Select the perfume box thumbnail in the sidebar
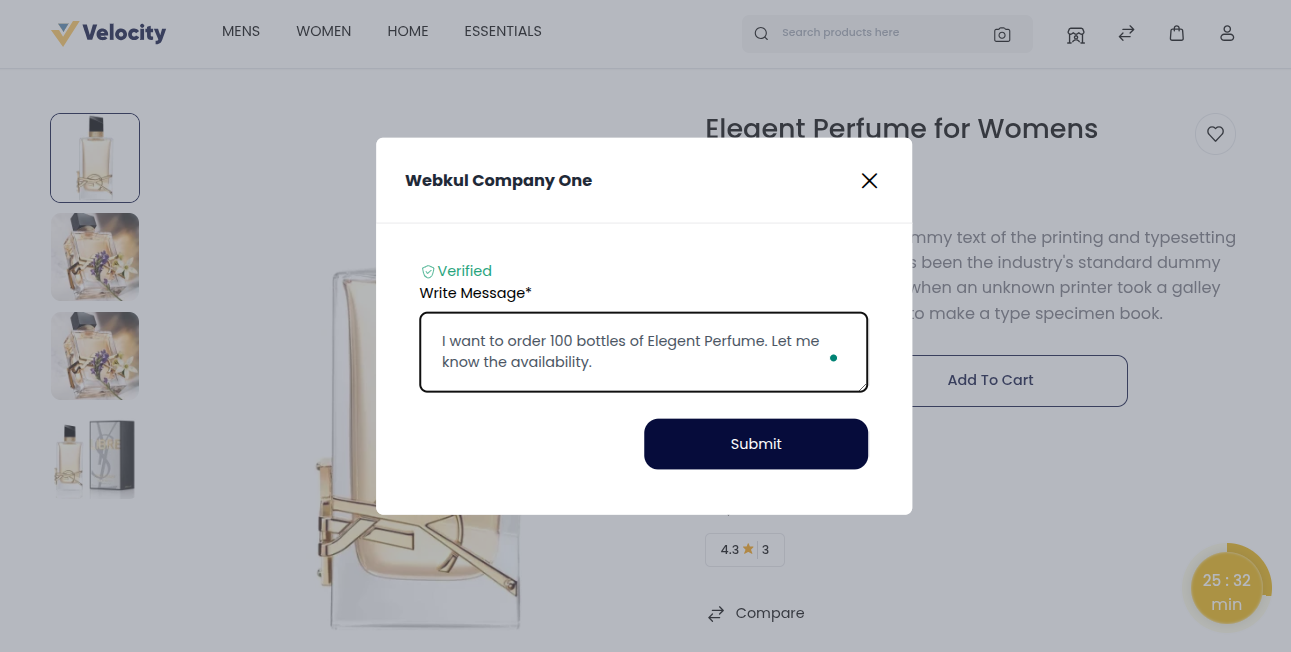The image size is (1291, 652). [x=95, y=457]
